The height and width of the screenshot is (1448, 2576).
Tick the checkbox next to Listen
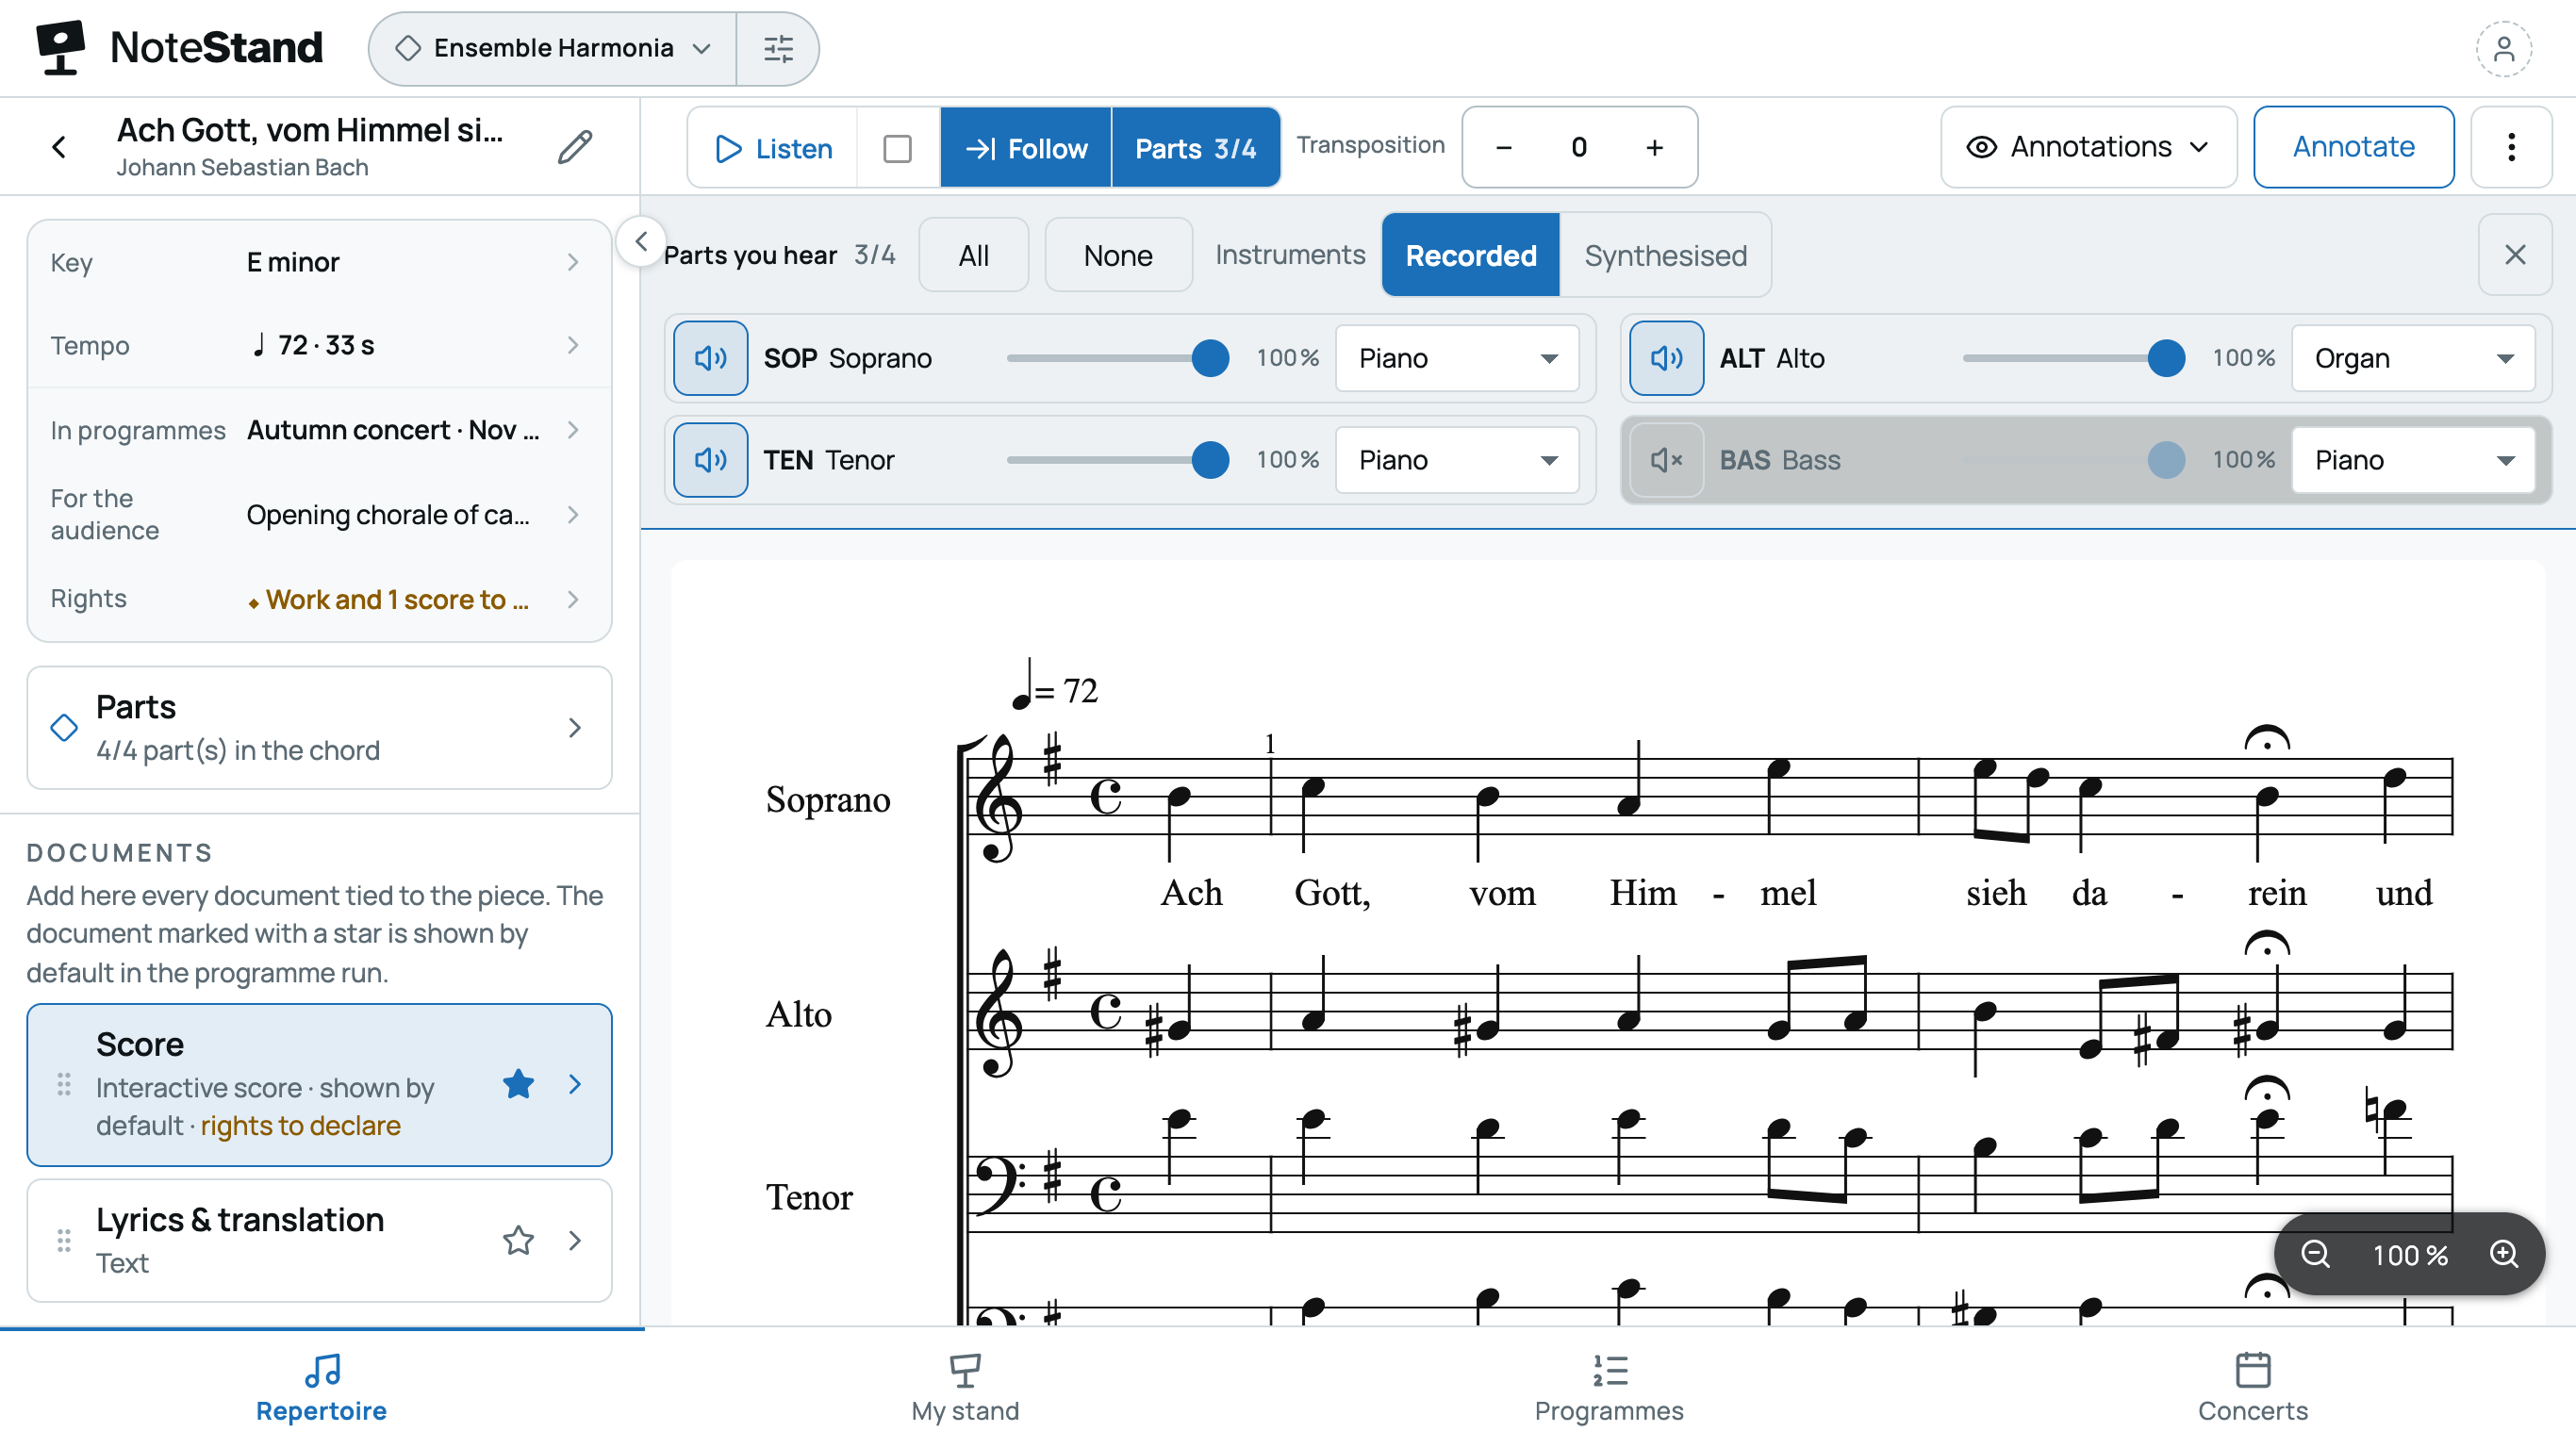(897, 148)
